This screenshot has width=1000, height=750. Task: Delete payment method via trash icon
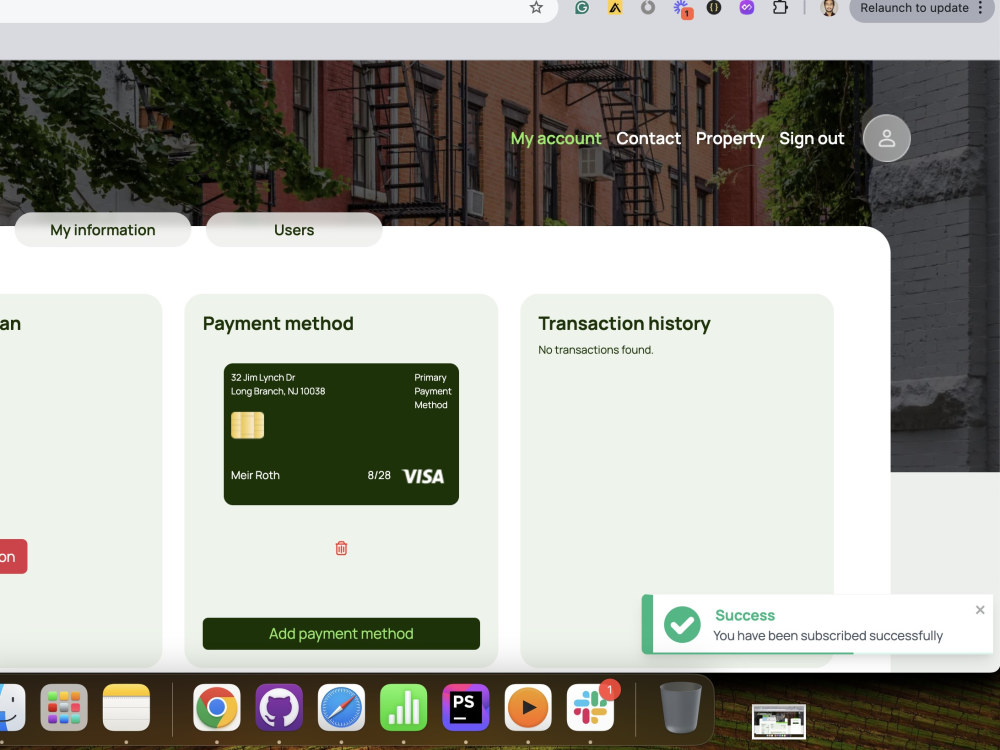[x=341, y=548]
